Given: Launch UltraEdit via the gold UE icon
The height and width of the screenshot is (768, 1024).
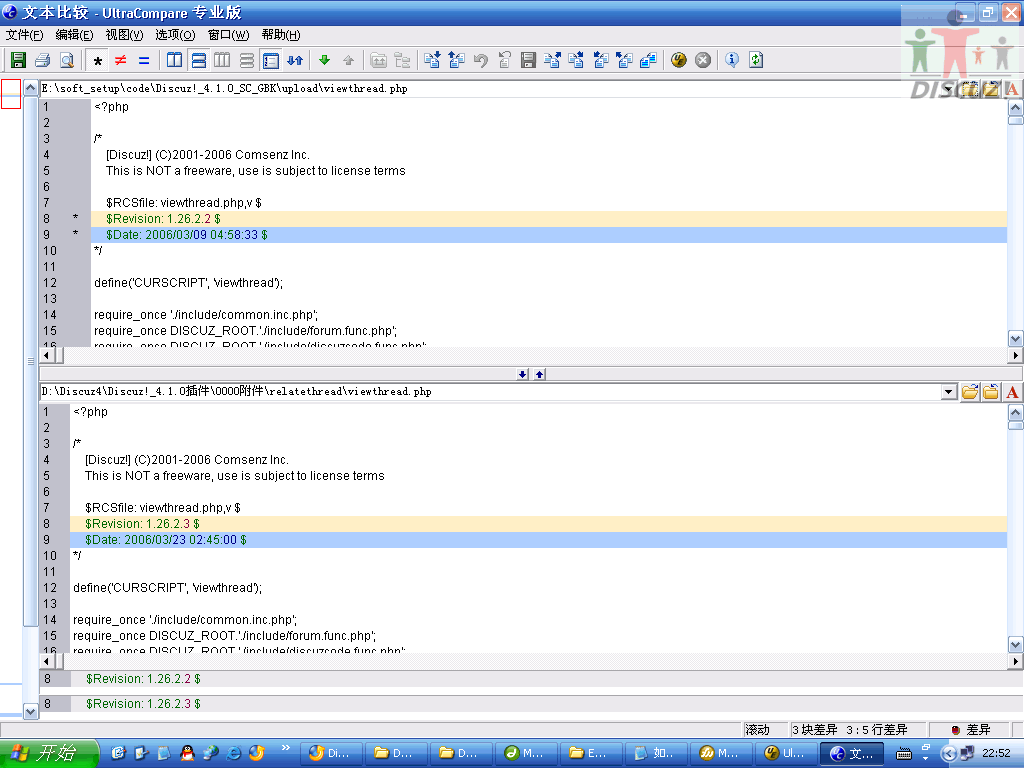Looking at the screenshot, I should [x=679, y=61].
